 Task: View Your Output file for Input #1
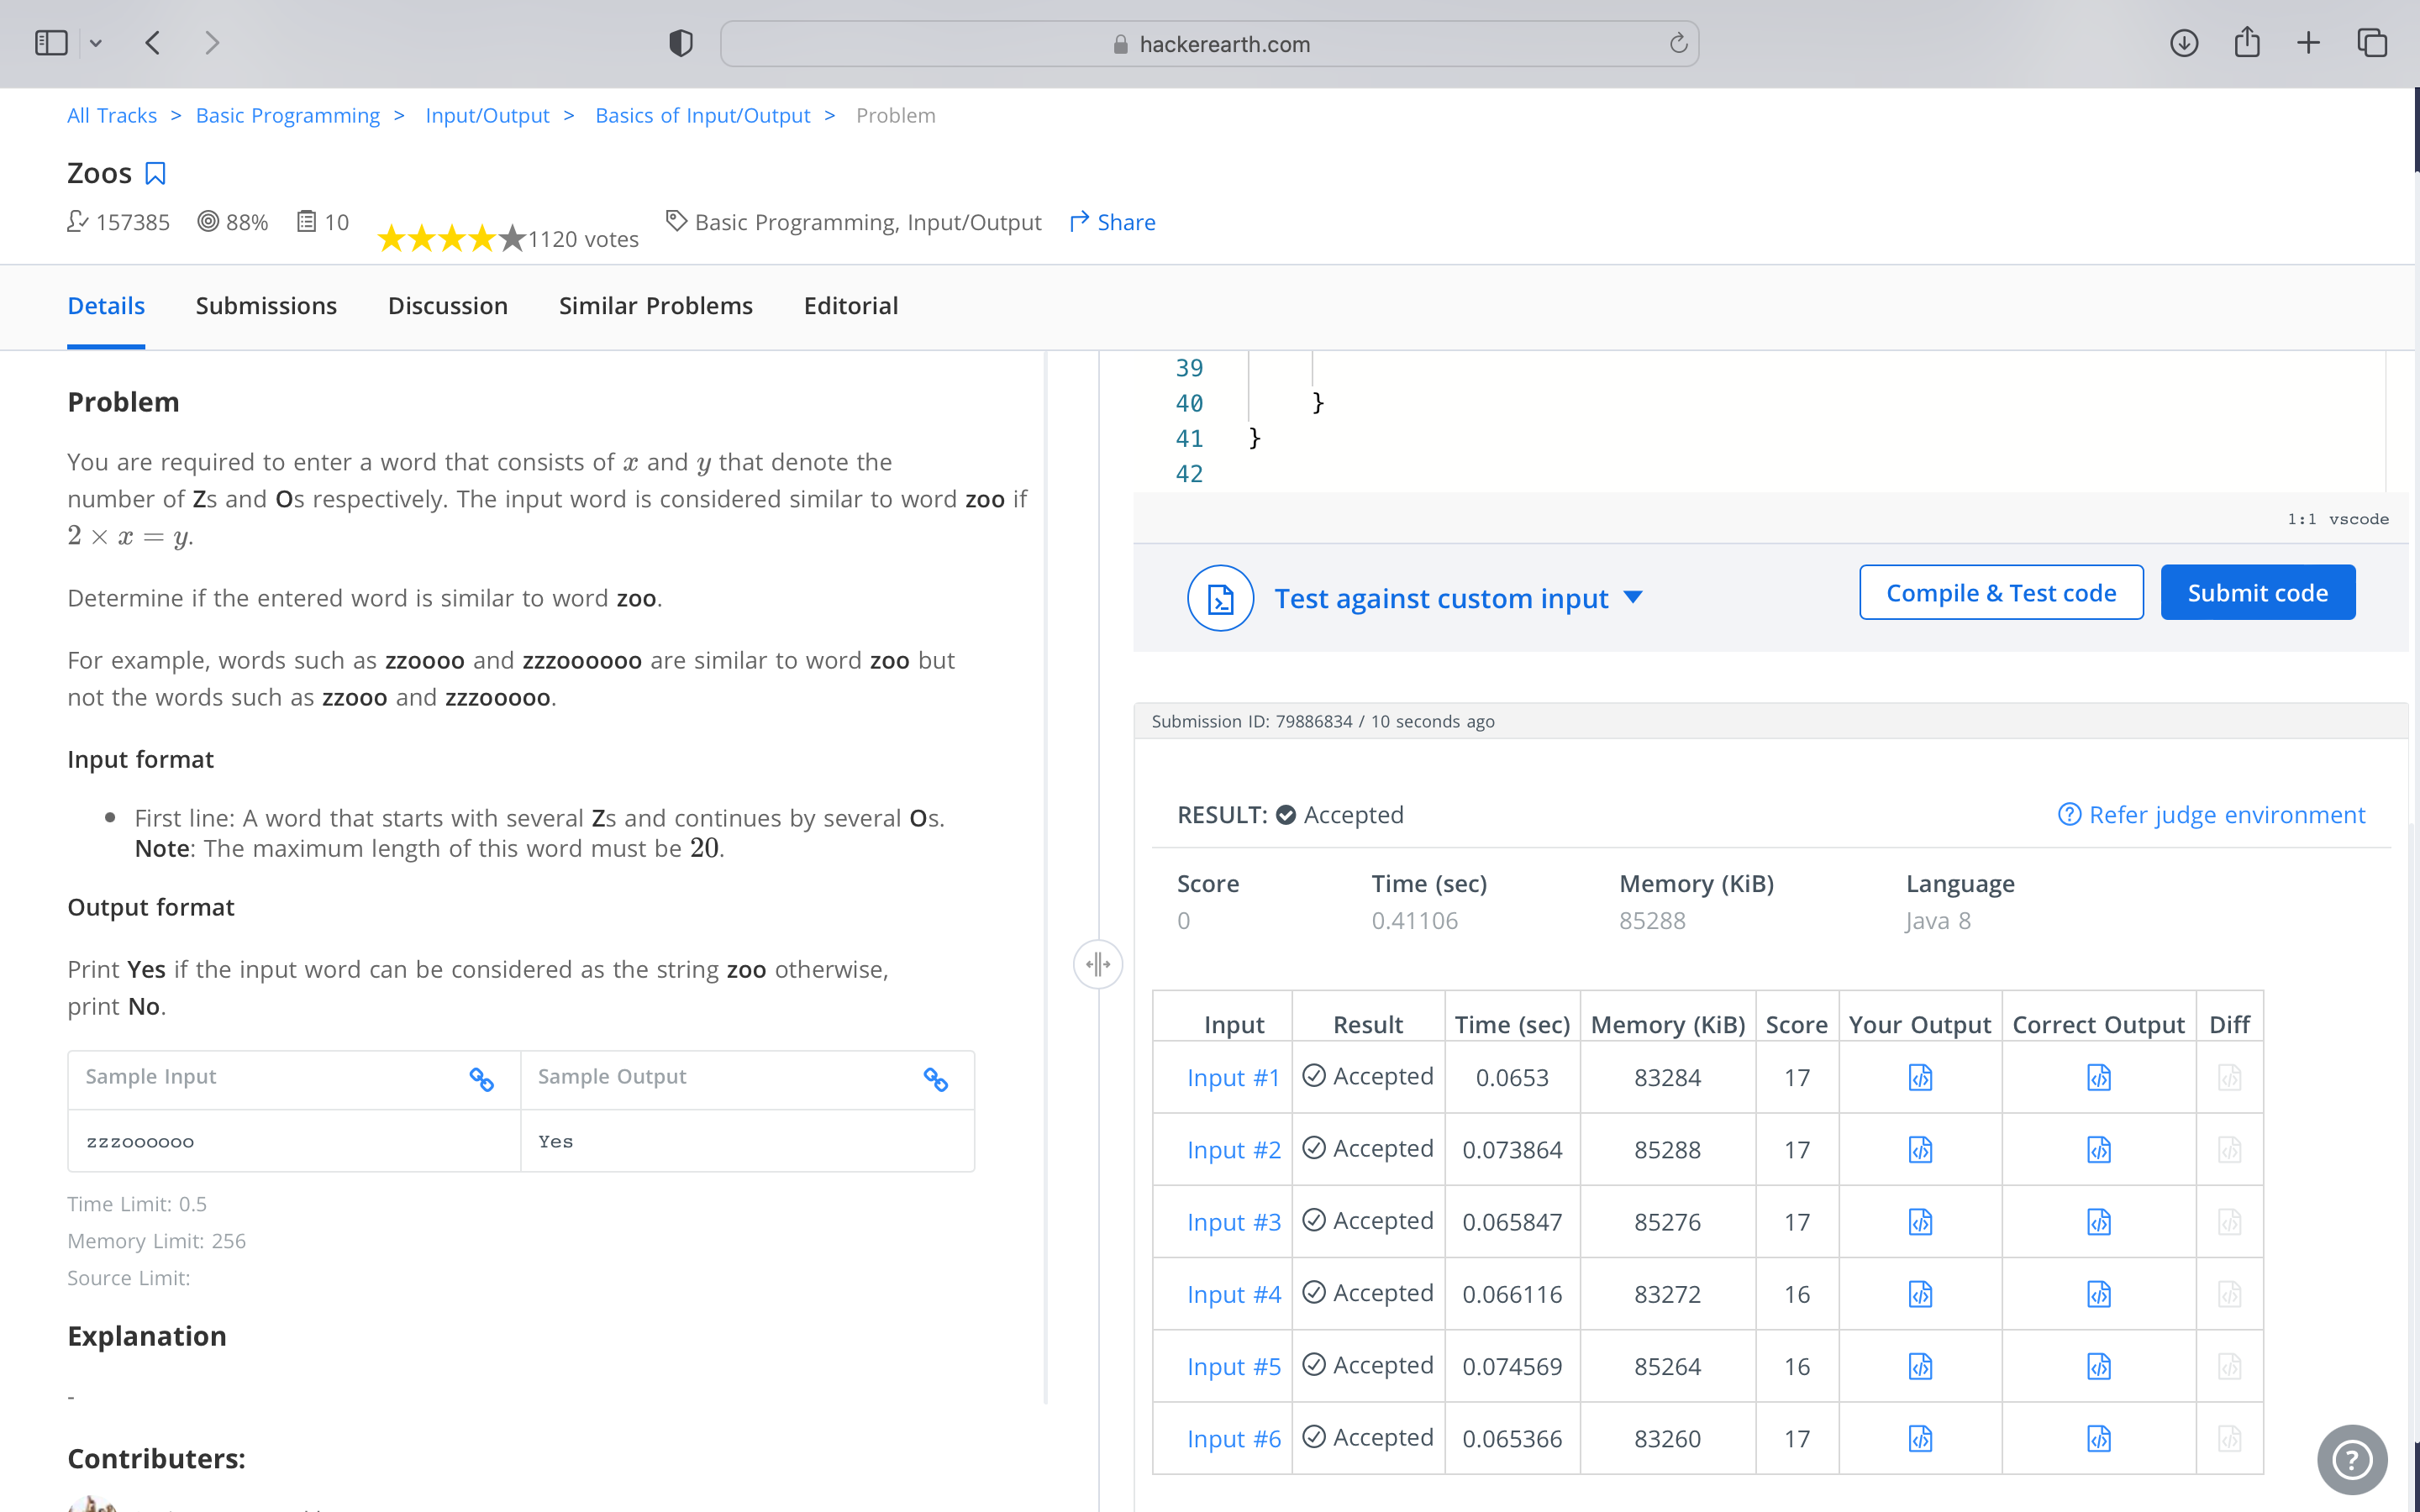point(1920,1077)
